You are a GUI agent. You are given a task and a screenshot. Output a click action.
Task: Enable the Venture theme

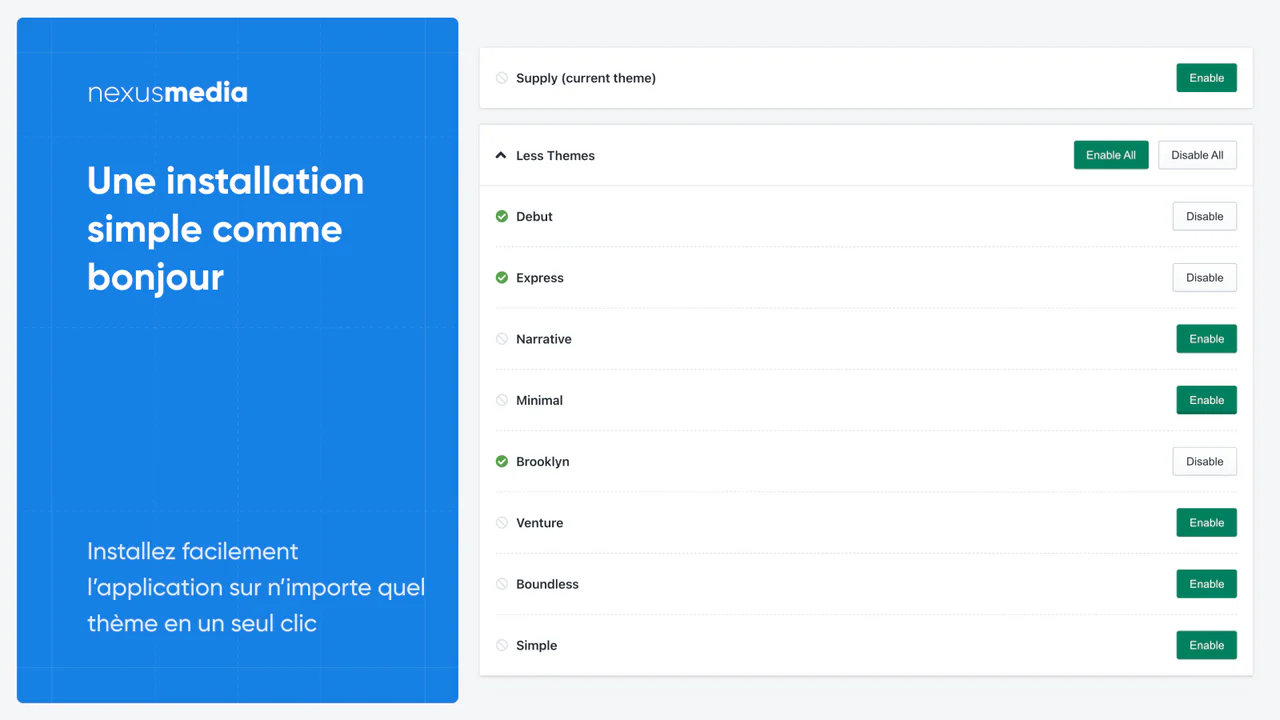(1206, 523)
